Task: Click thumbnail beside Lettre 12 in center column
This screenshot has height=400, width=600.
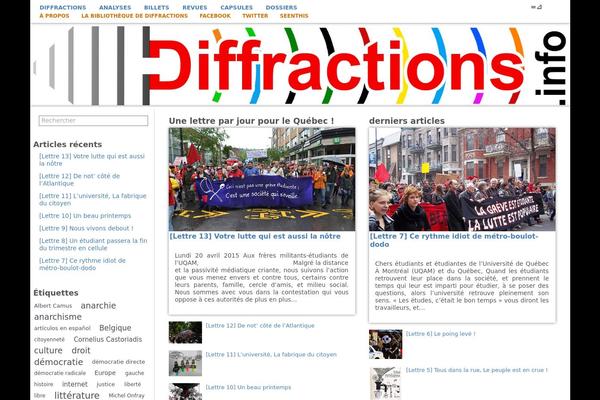Action: (x=185, y=332)
